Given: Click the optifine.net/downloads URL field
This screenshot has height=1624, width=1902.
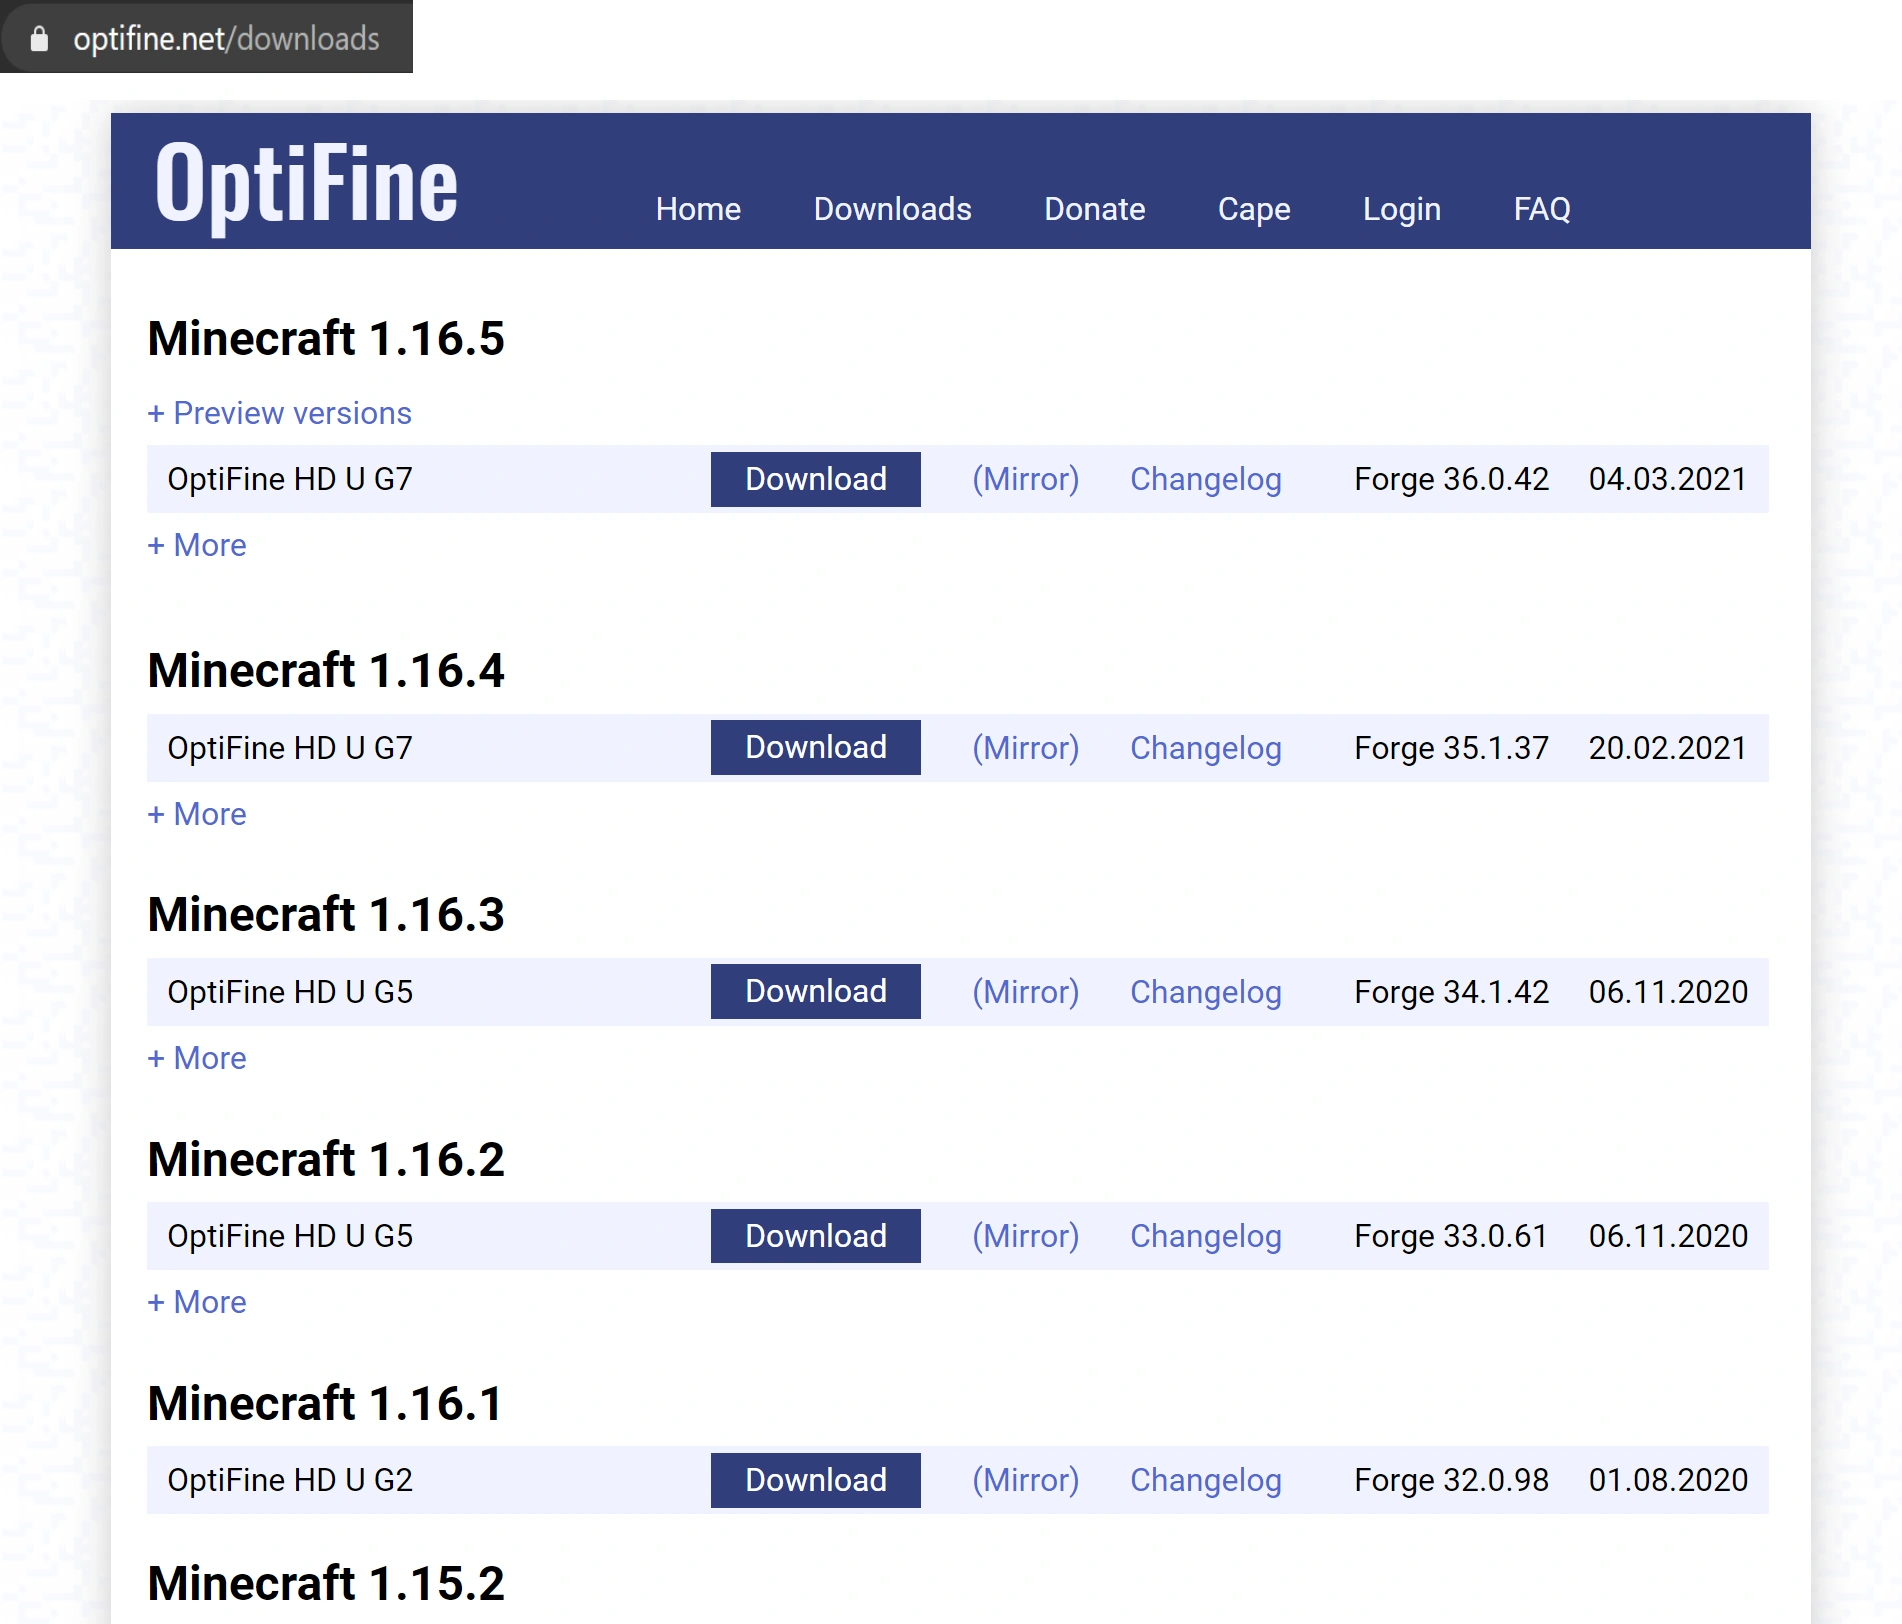Looking at the screenshot, I should coord(226,39).
